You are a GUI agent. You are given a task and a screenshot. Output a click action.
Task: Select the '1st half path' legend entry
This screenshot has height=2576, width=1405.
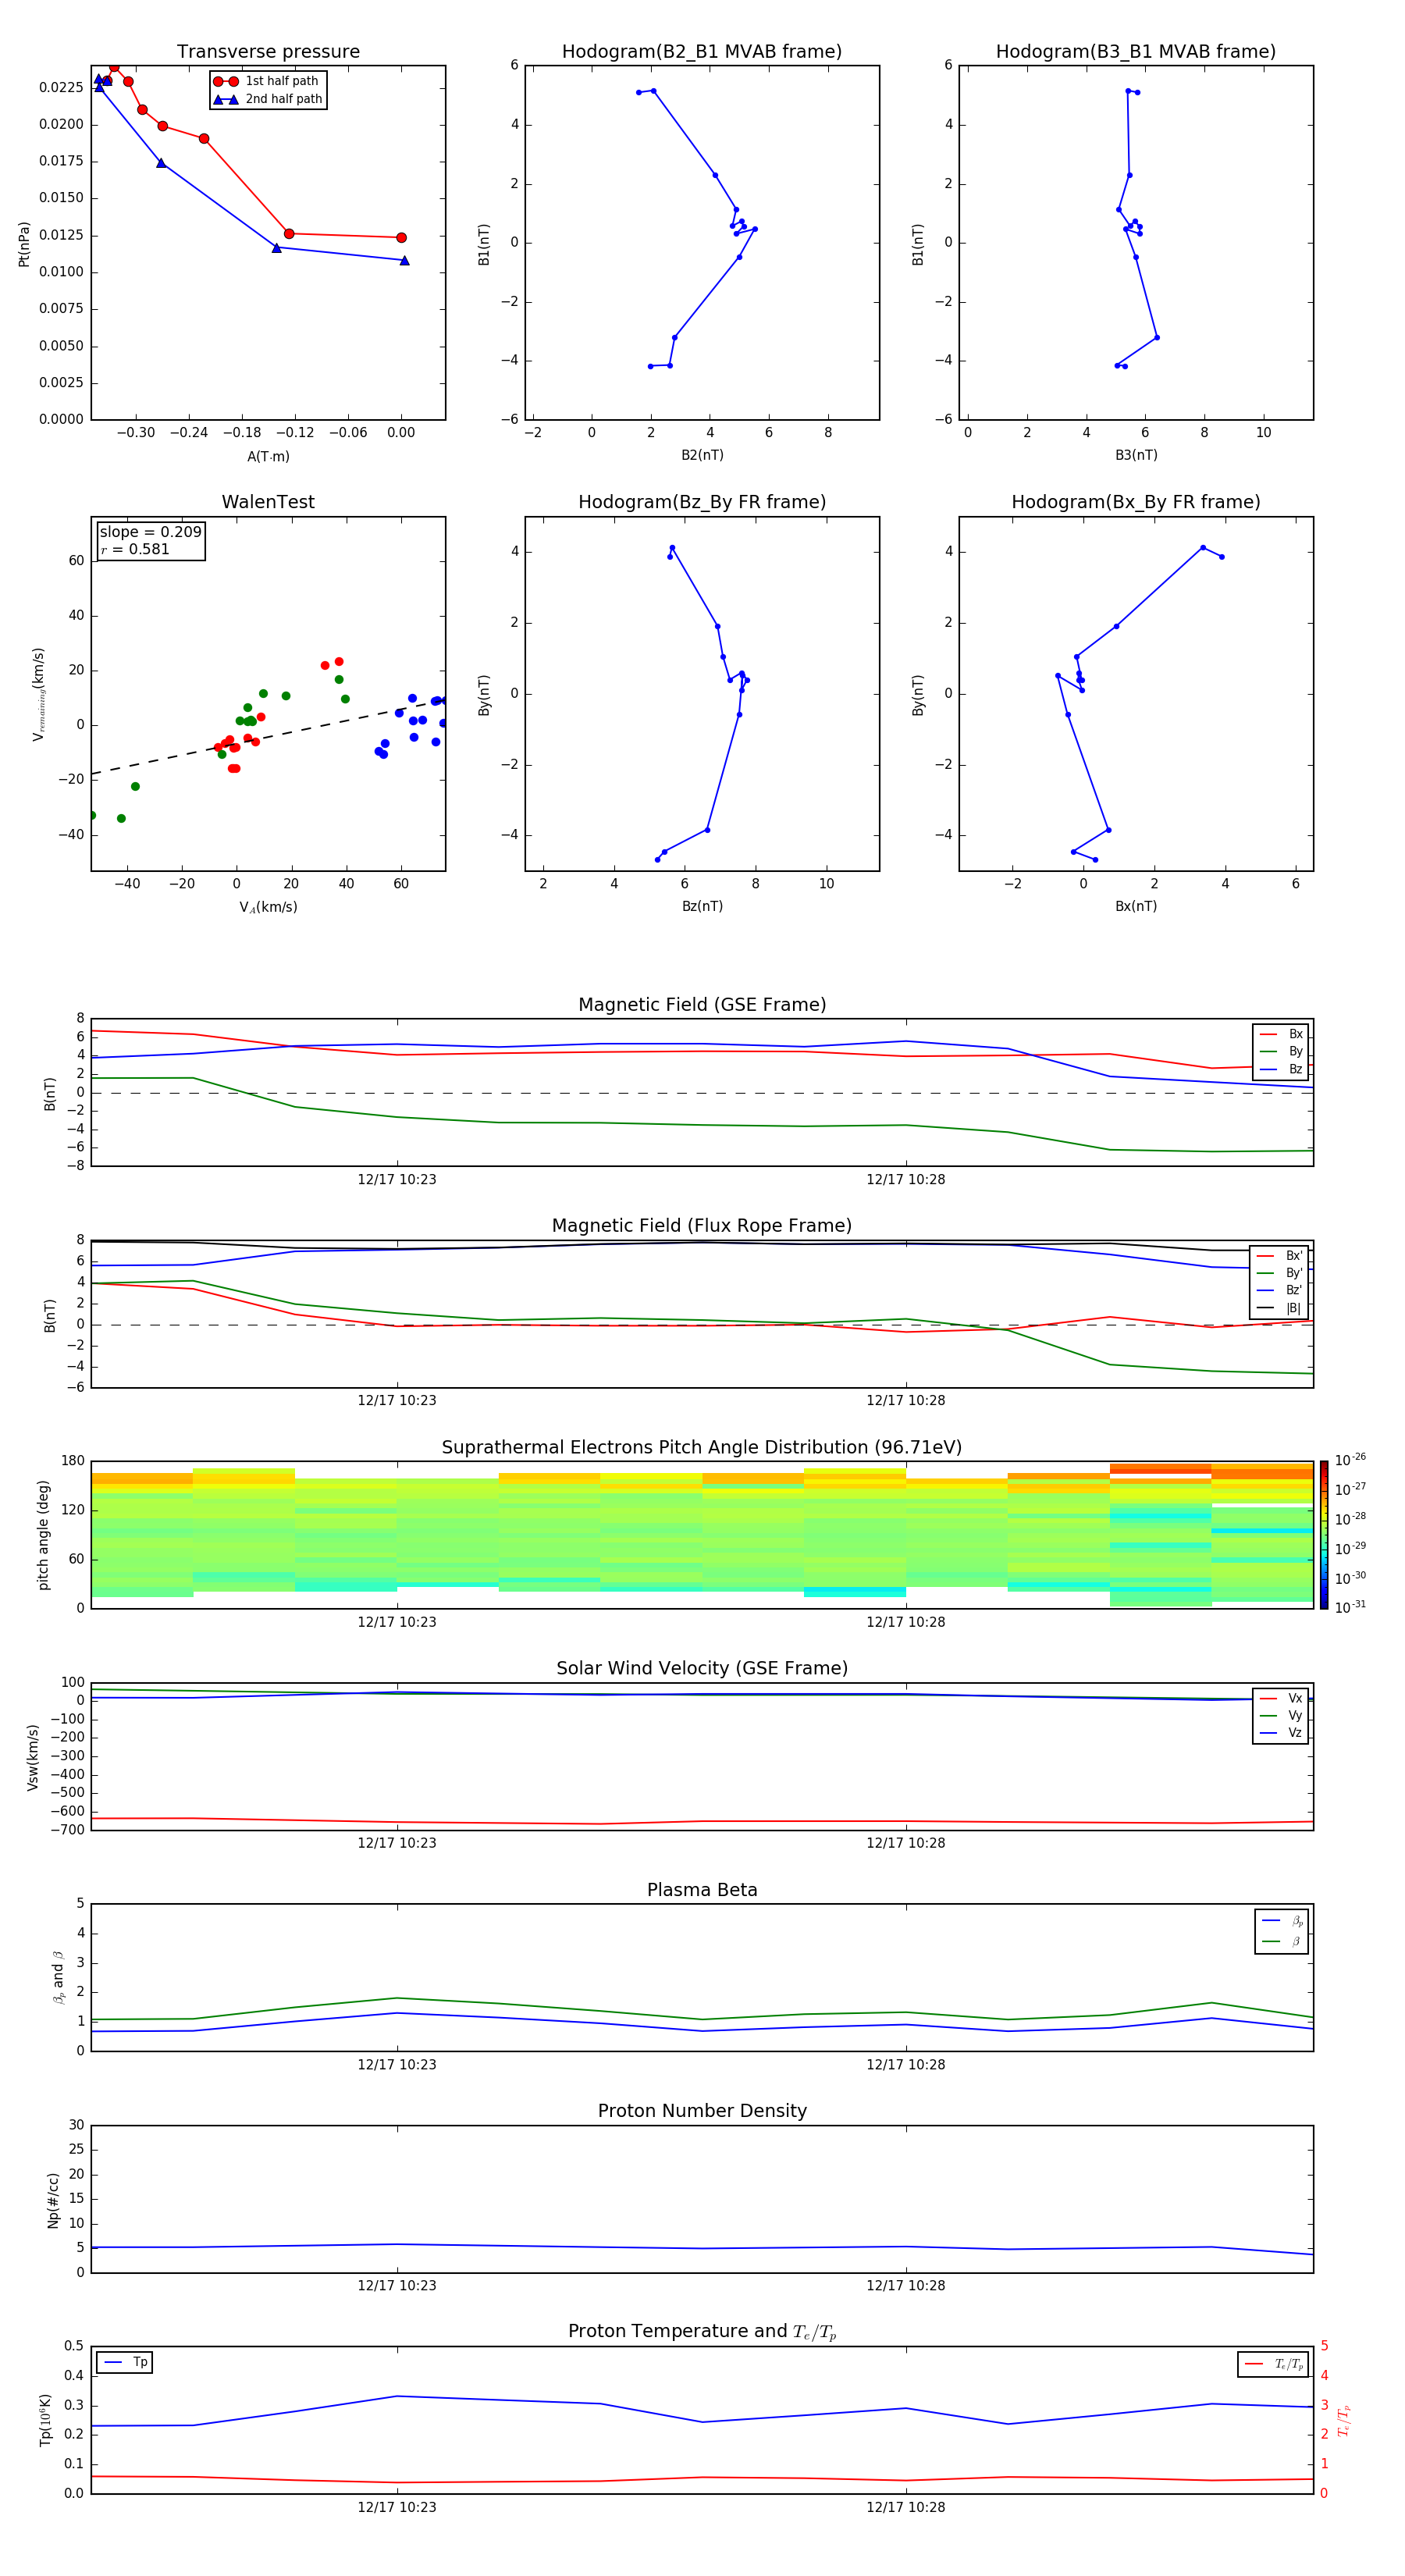click(266, 81)
